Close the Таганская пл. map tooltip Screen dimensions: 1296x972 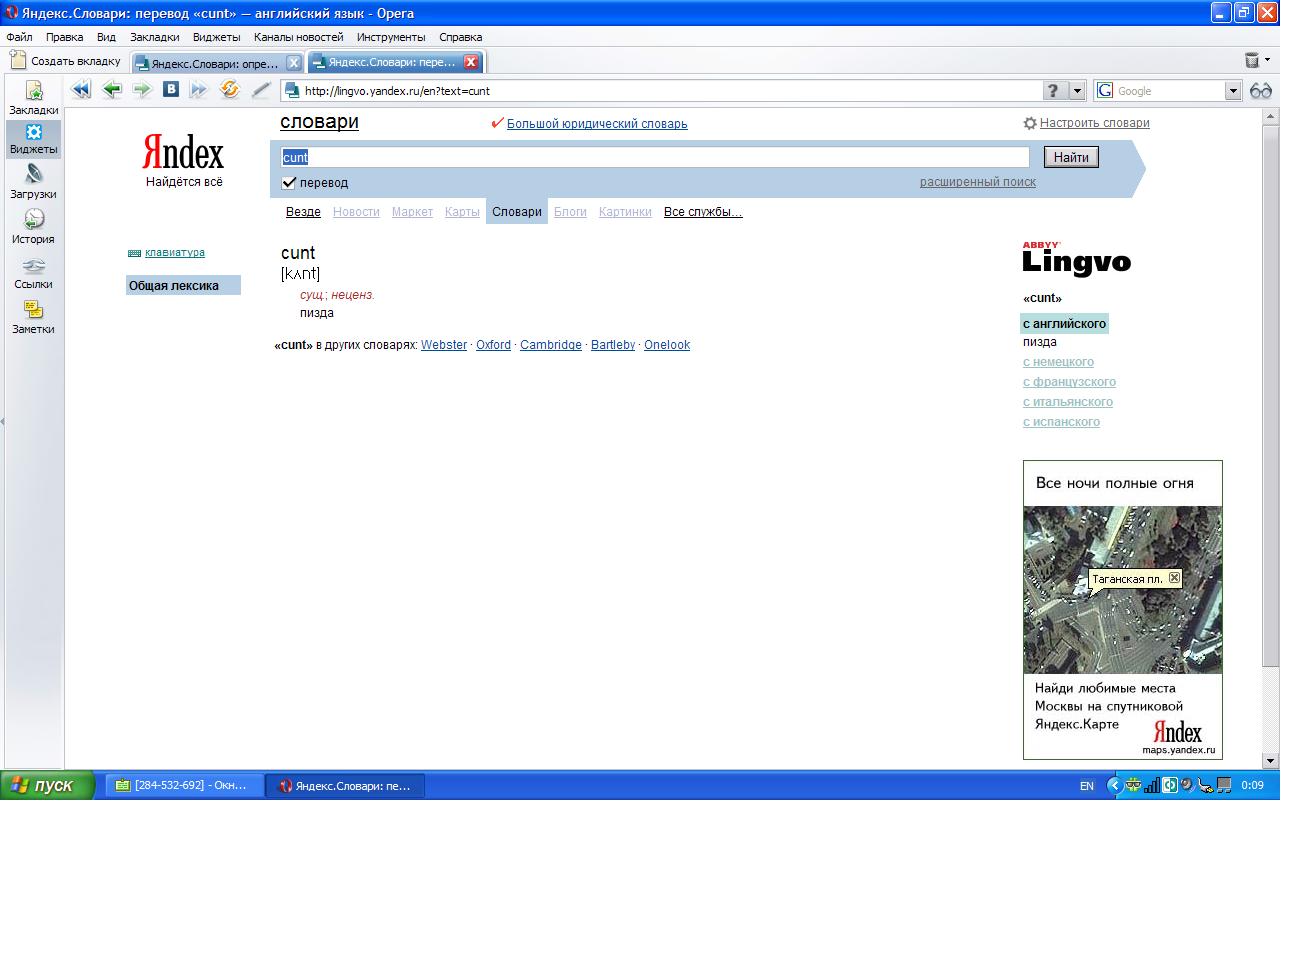coord(1174,578)
